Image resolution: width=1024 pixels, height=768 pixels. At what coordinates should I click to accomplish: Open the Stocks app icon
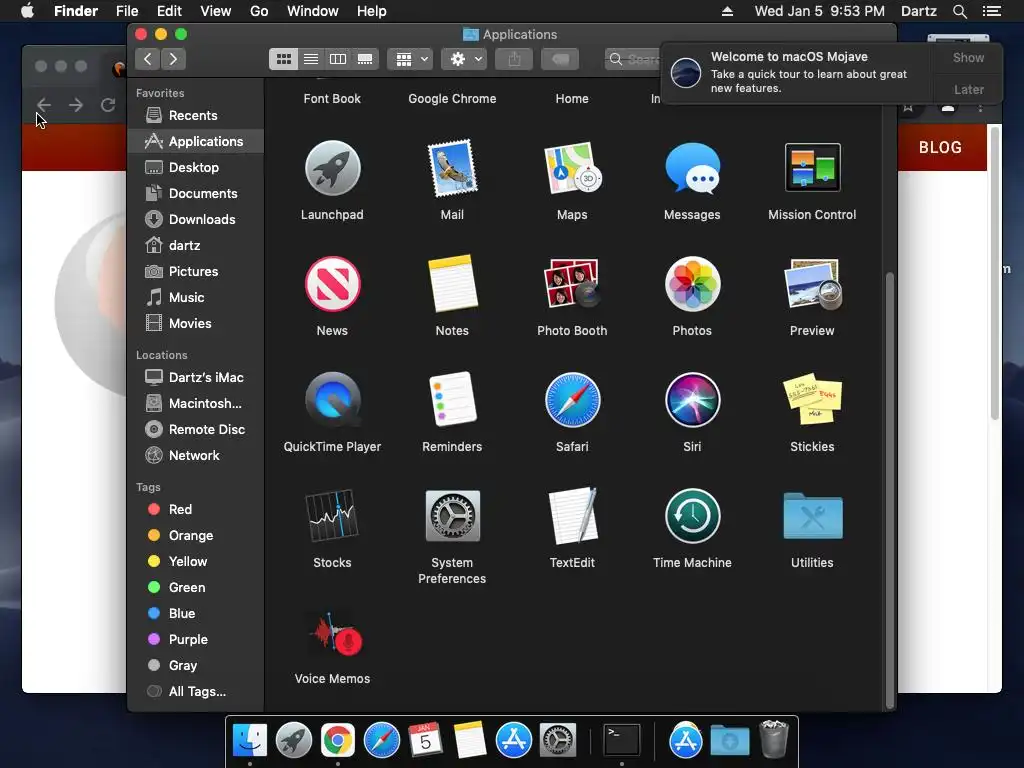pos(332,515)
